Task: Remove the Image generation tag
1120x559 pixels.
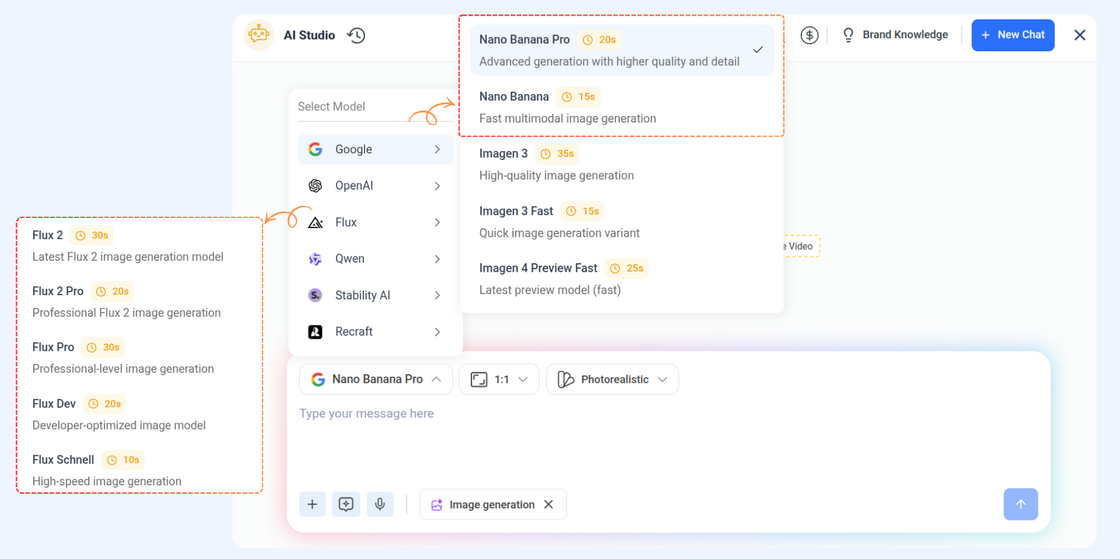Action: [548, 504]
